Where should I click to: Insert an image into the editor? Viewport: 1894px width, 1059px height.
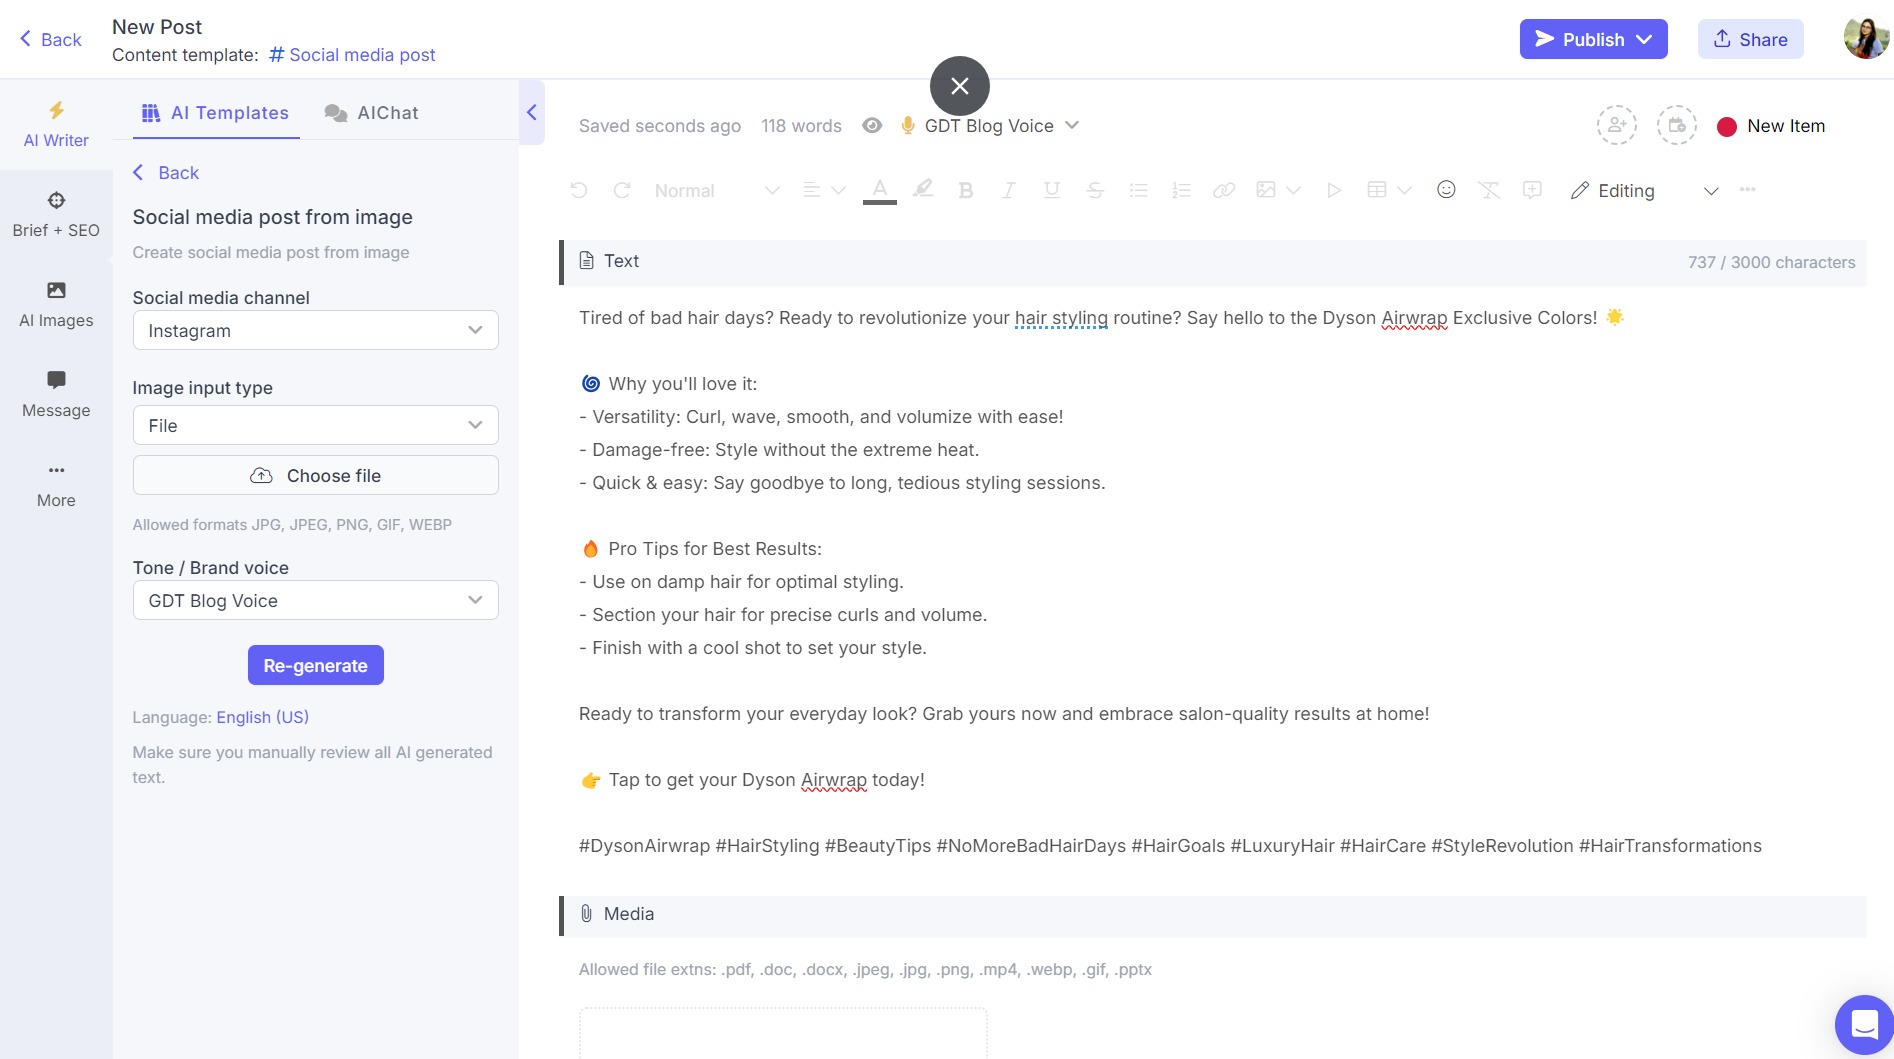pos(1266,190)
